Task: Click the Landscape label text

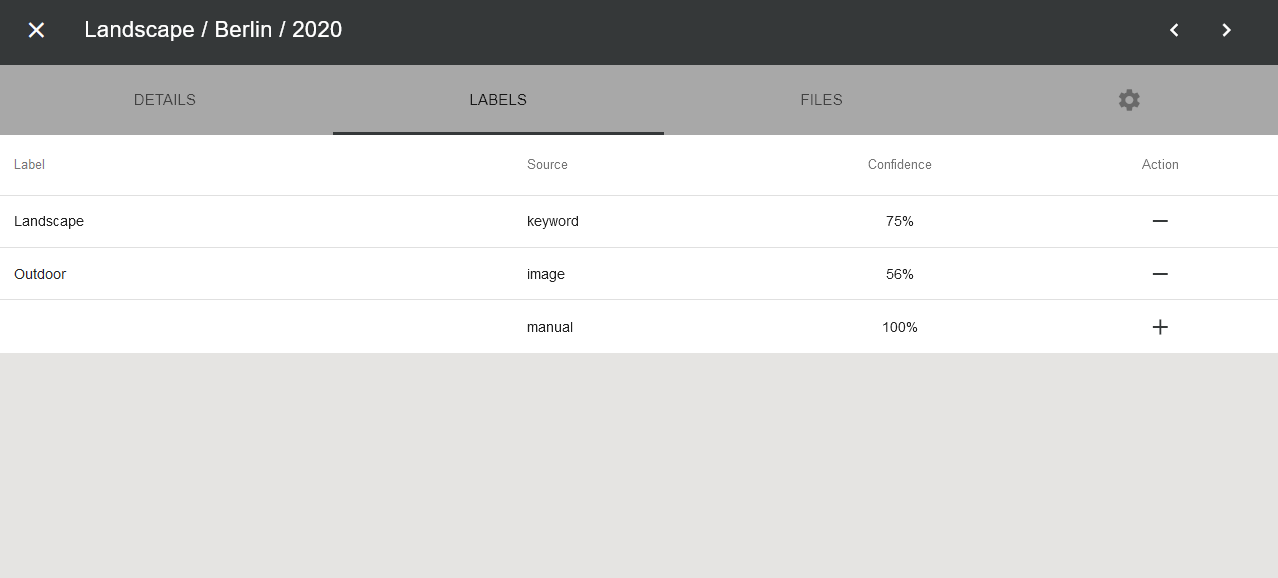Action: pos(48,221)
